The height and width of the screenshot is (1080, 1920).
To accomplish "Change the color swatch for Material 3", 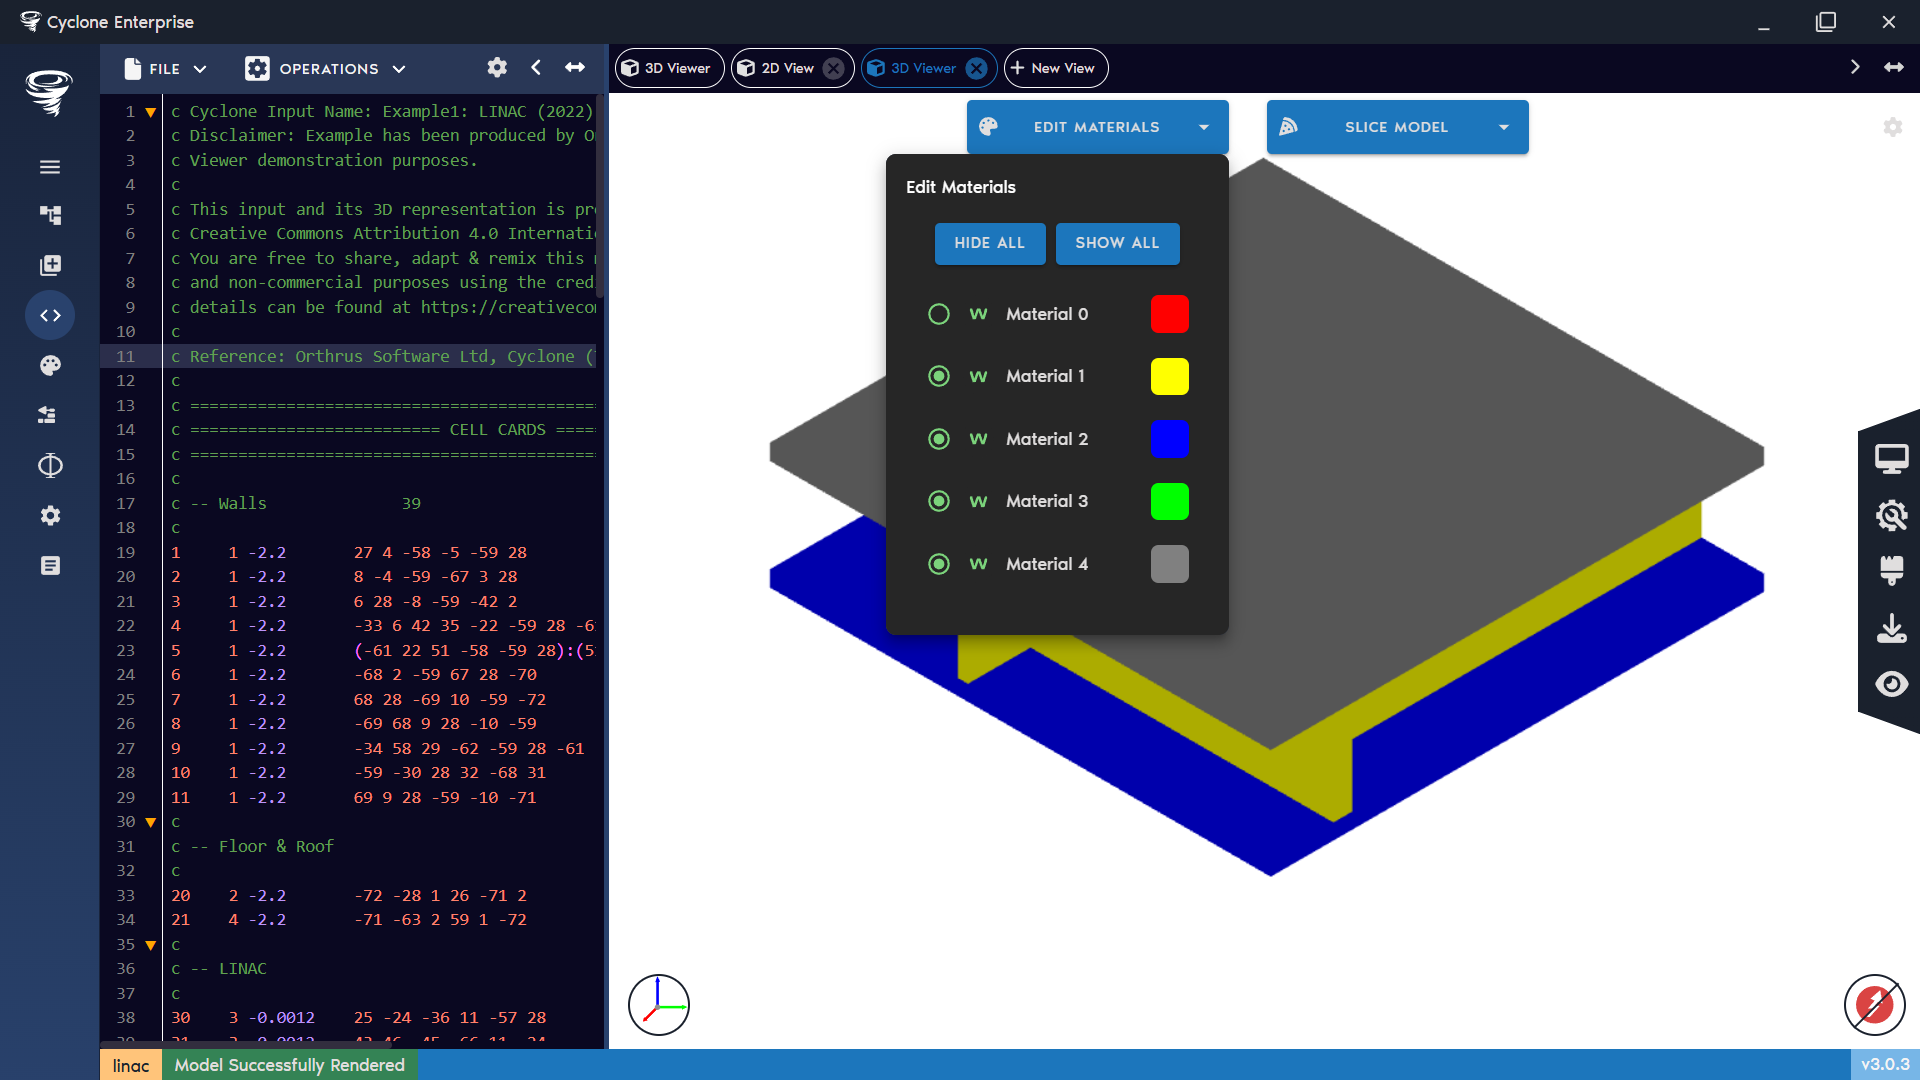I will coord(1169,501).
